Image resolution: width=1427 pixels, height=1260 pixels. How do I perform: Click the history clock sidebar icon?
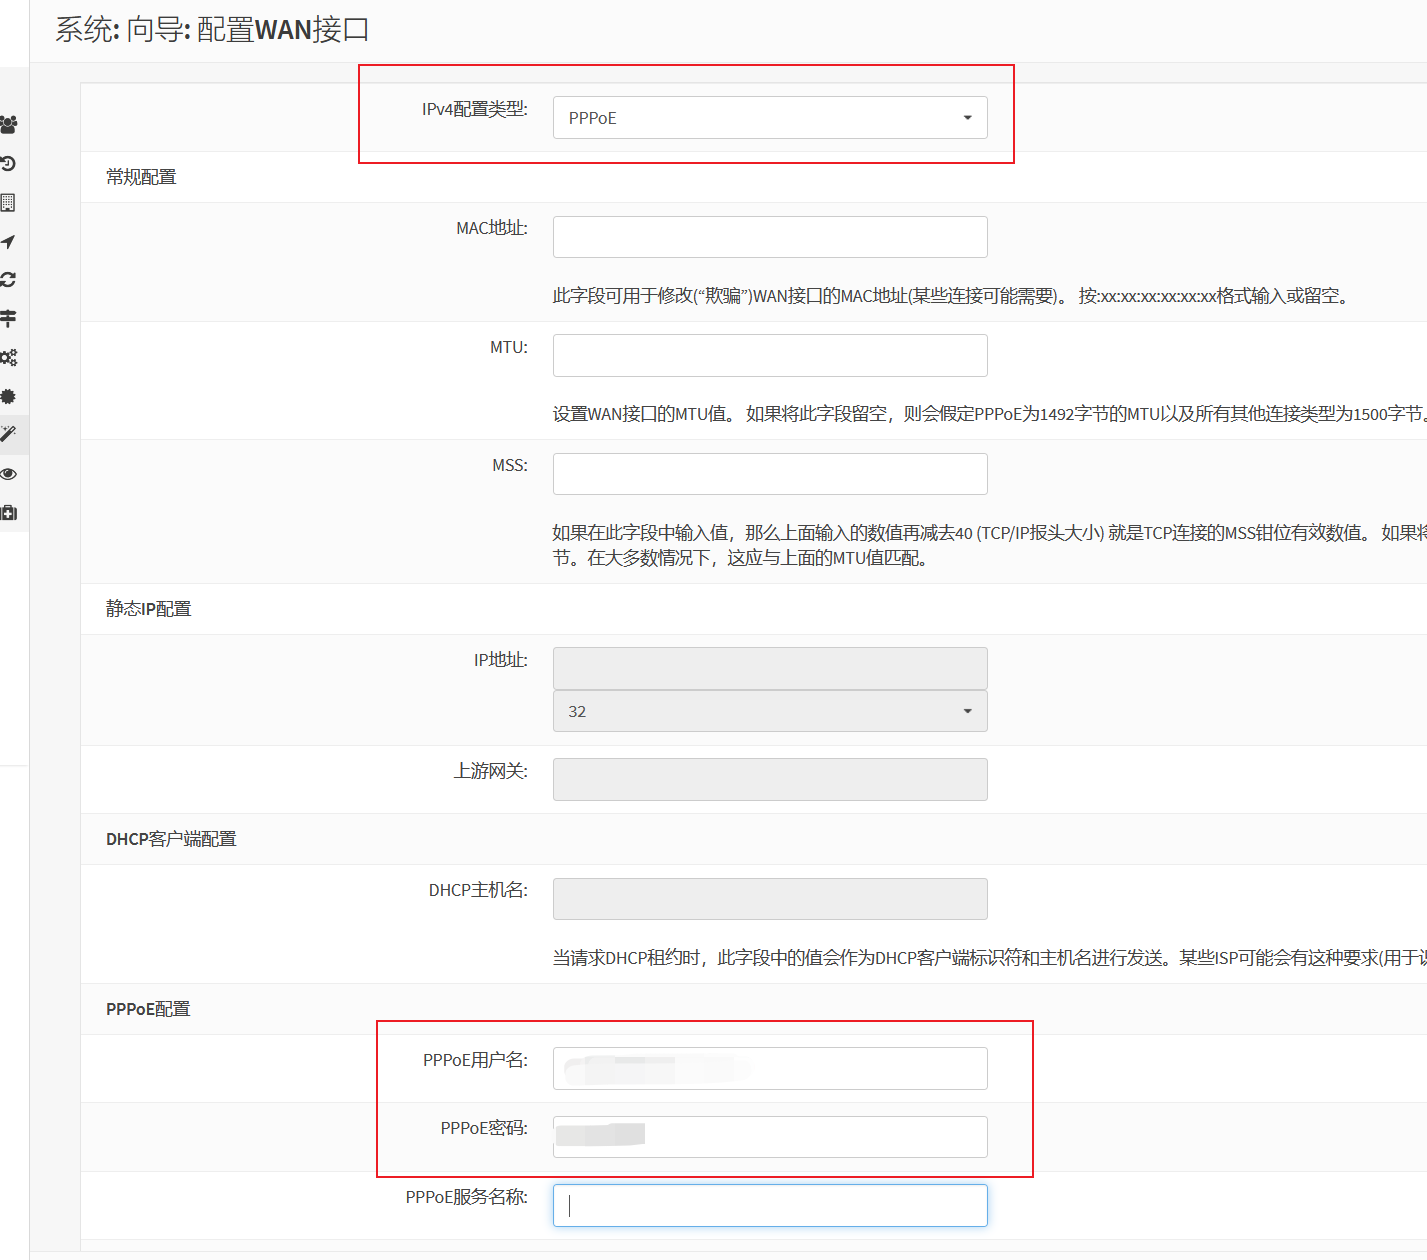(8, 164)
